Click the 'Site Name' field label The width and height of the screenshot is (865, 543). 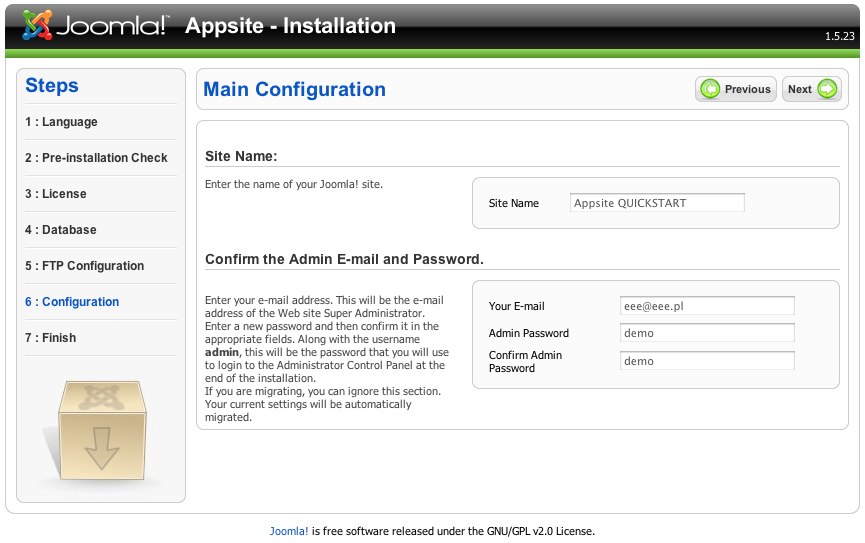coord(514,203)
